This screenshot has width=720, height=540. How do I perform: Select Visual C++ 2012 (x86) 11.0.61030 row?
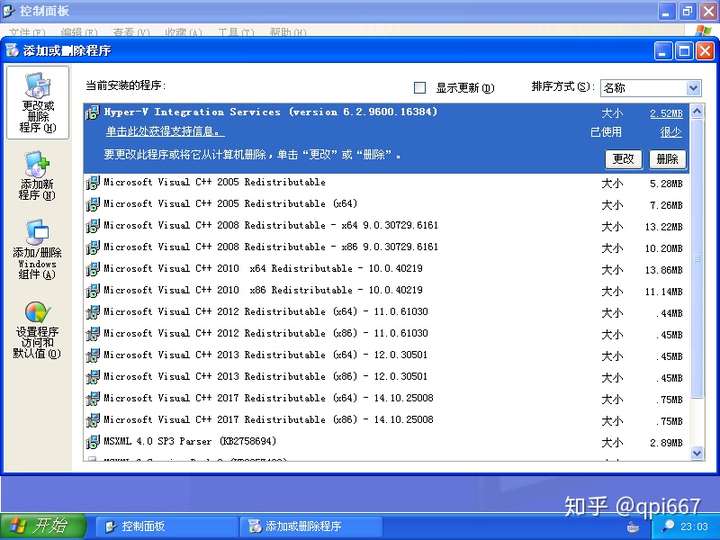click(x=386, y=333)
